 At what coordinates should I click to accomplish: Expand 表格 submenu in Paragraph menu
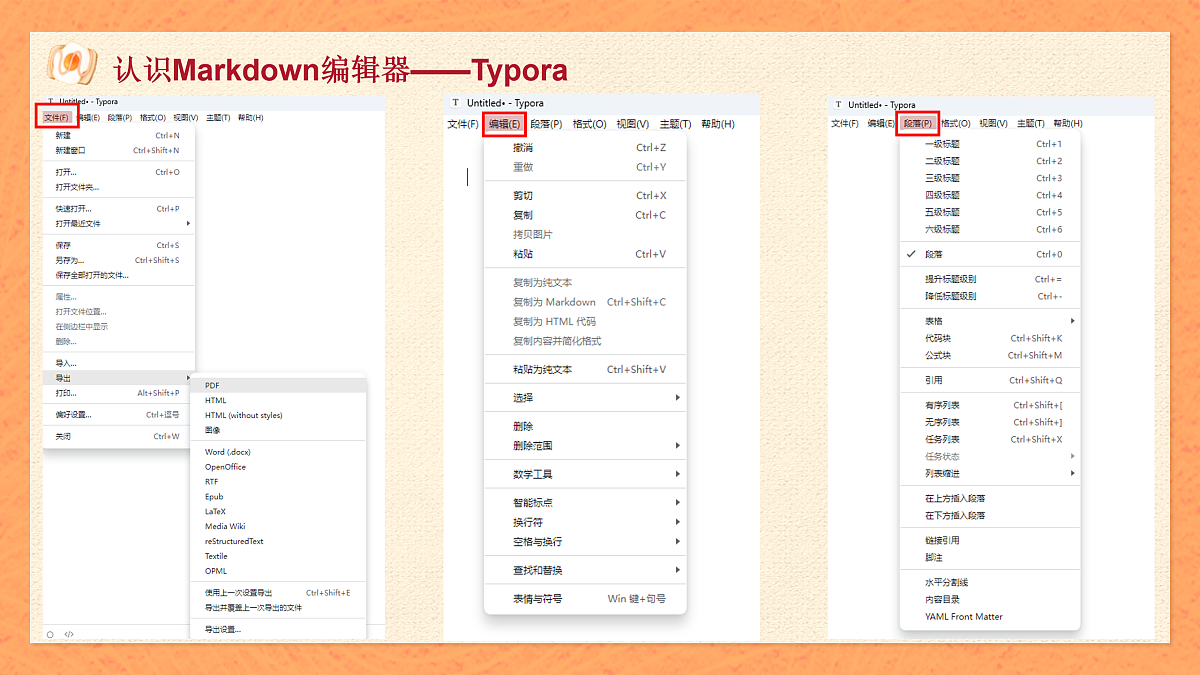click(x=992, y=321)
